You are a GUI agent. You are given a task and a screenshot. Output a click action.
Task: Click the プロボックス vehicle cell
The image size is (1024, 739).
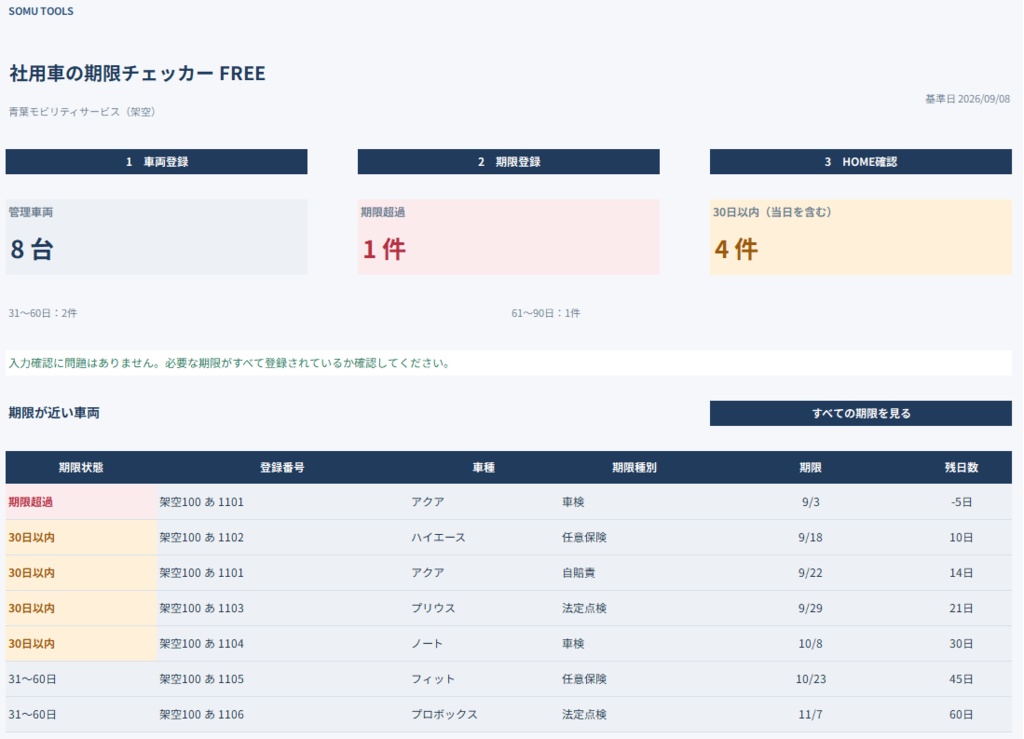pos(444,714)
